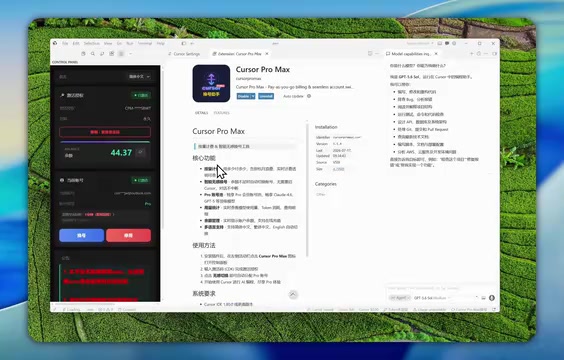Switch to the Cursor Settings tab

tap(184, 54)
